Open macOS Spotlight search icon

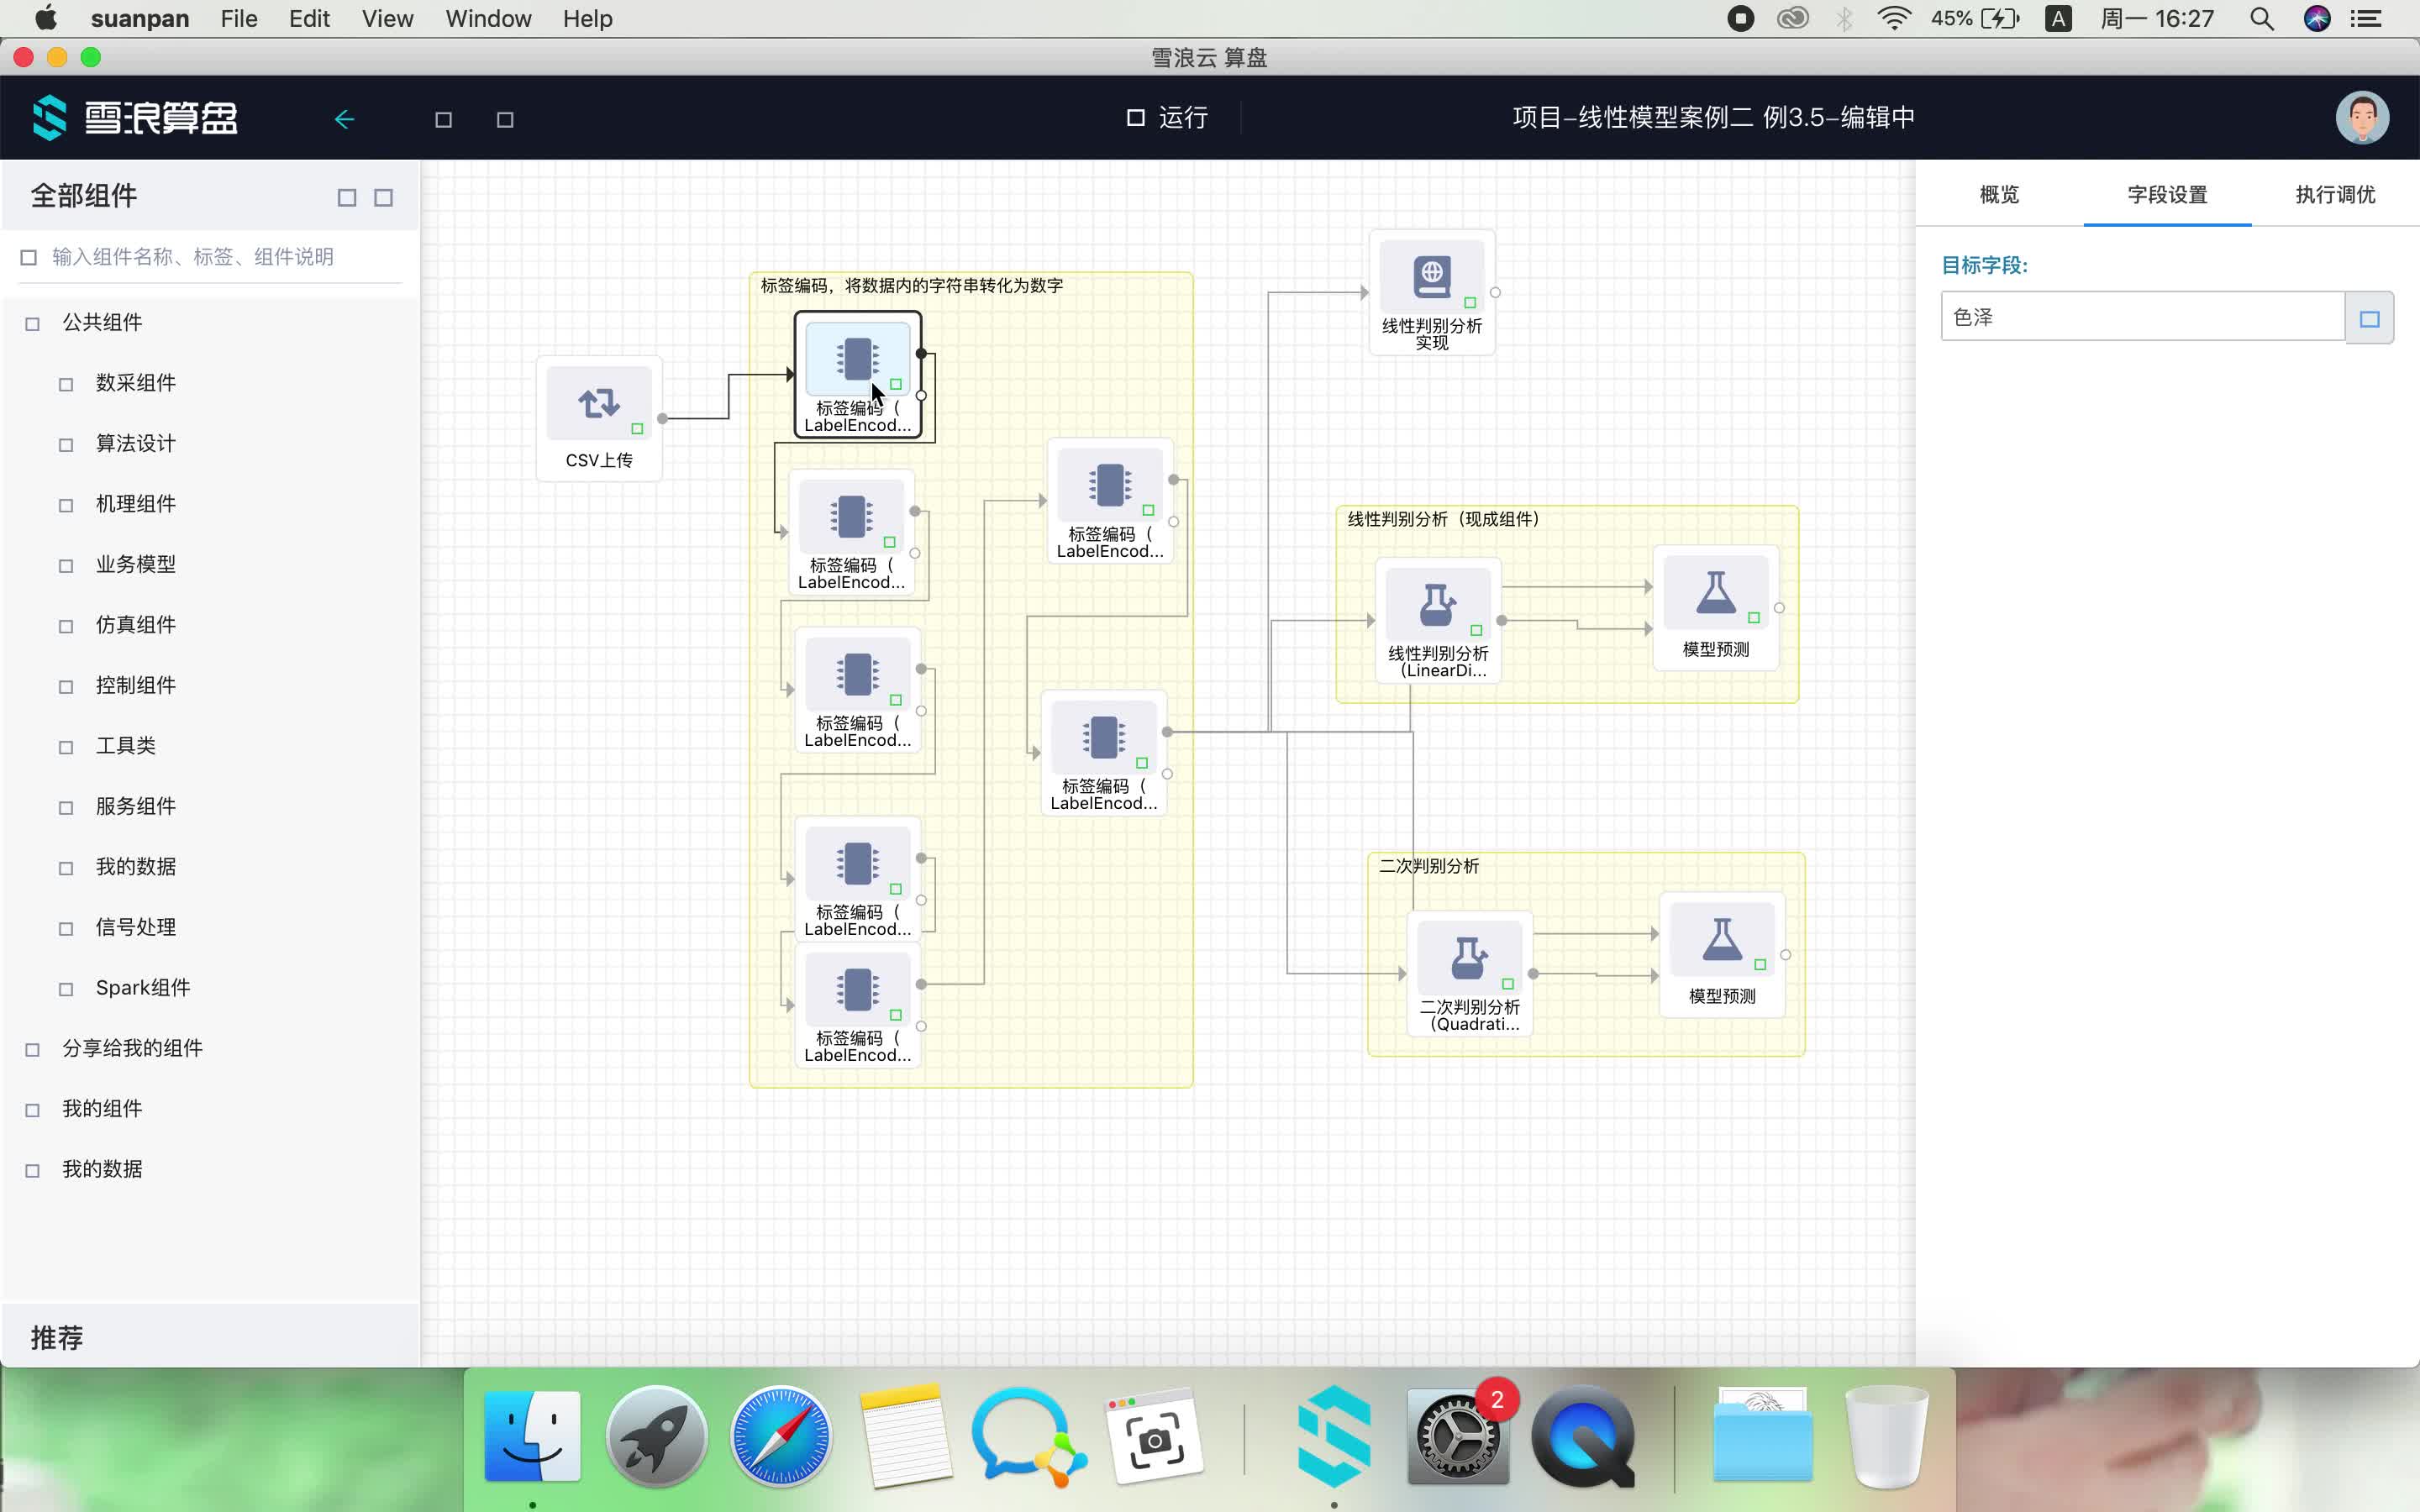click(x=2261, y=19)
